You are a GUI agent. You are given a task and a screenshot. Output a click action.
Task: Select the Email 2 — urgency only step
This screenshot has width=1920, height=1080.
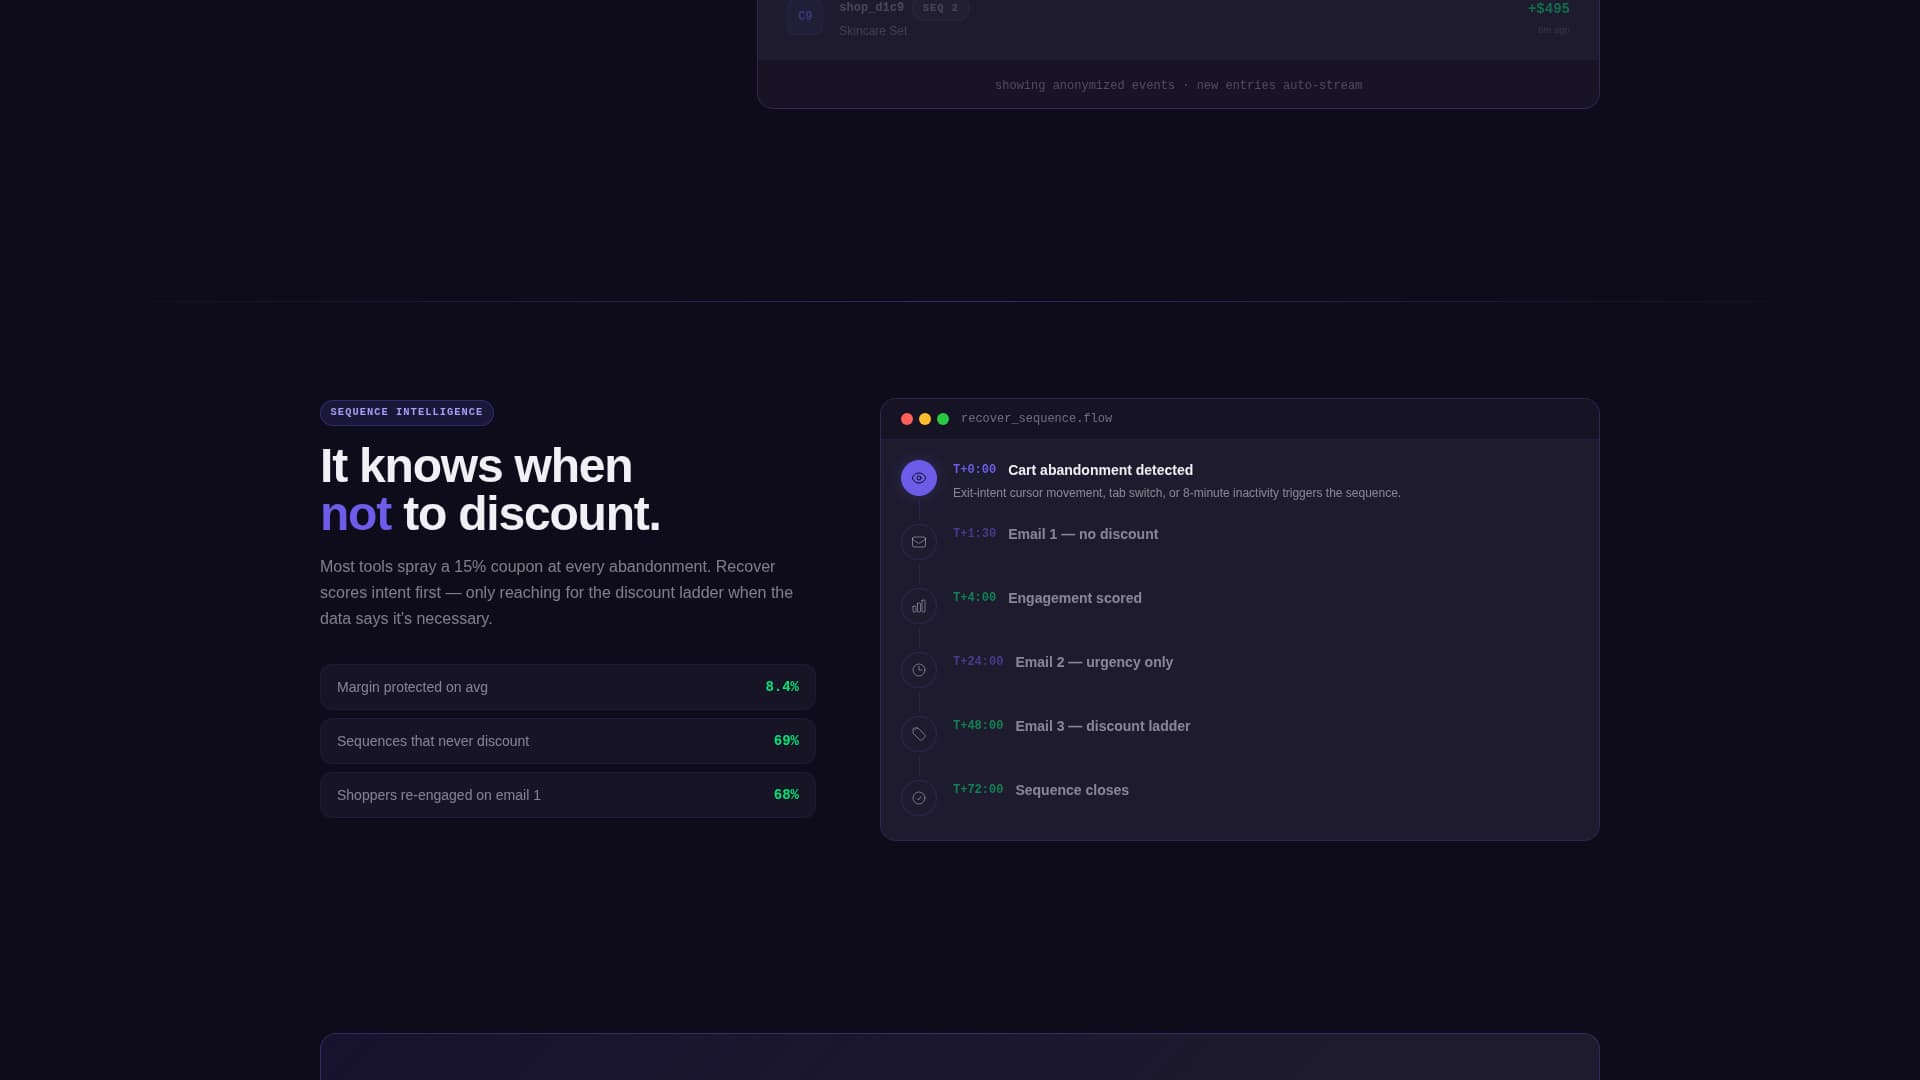click(1094, 662)
